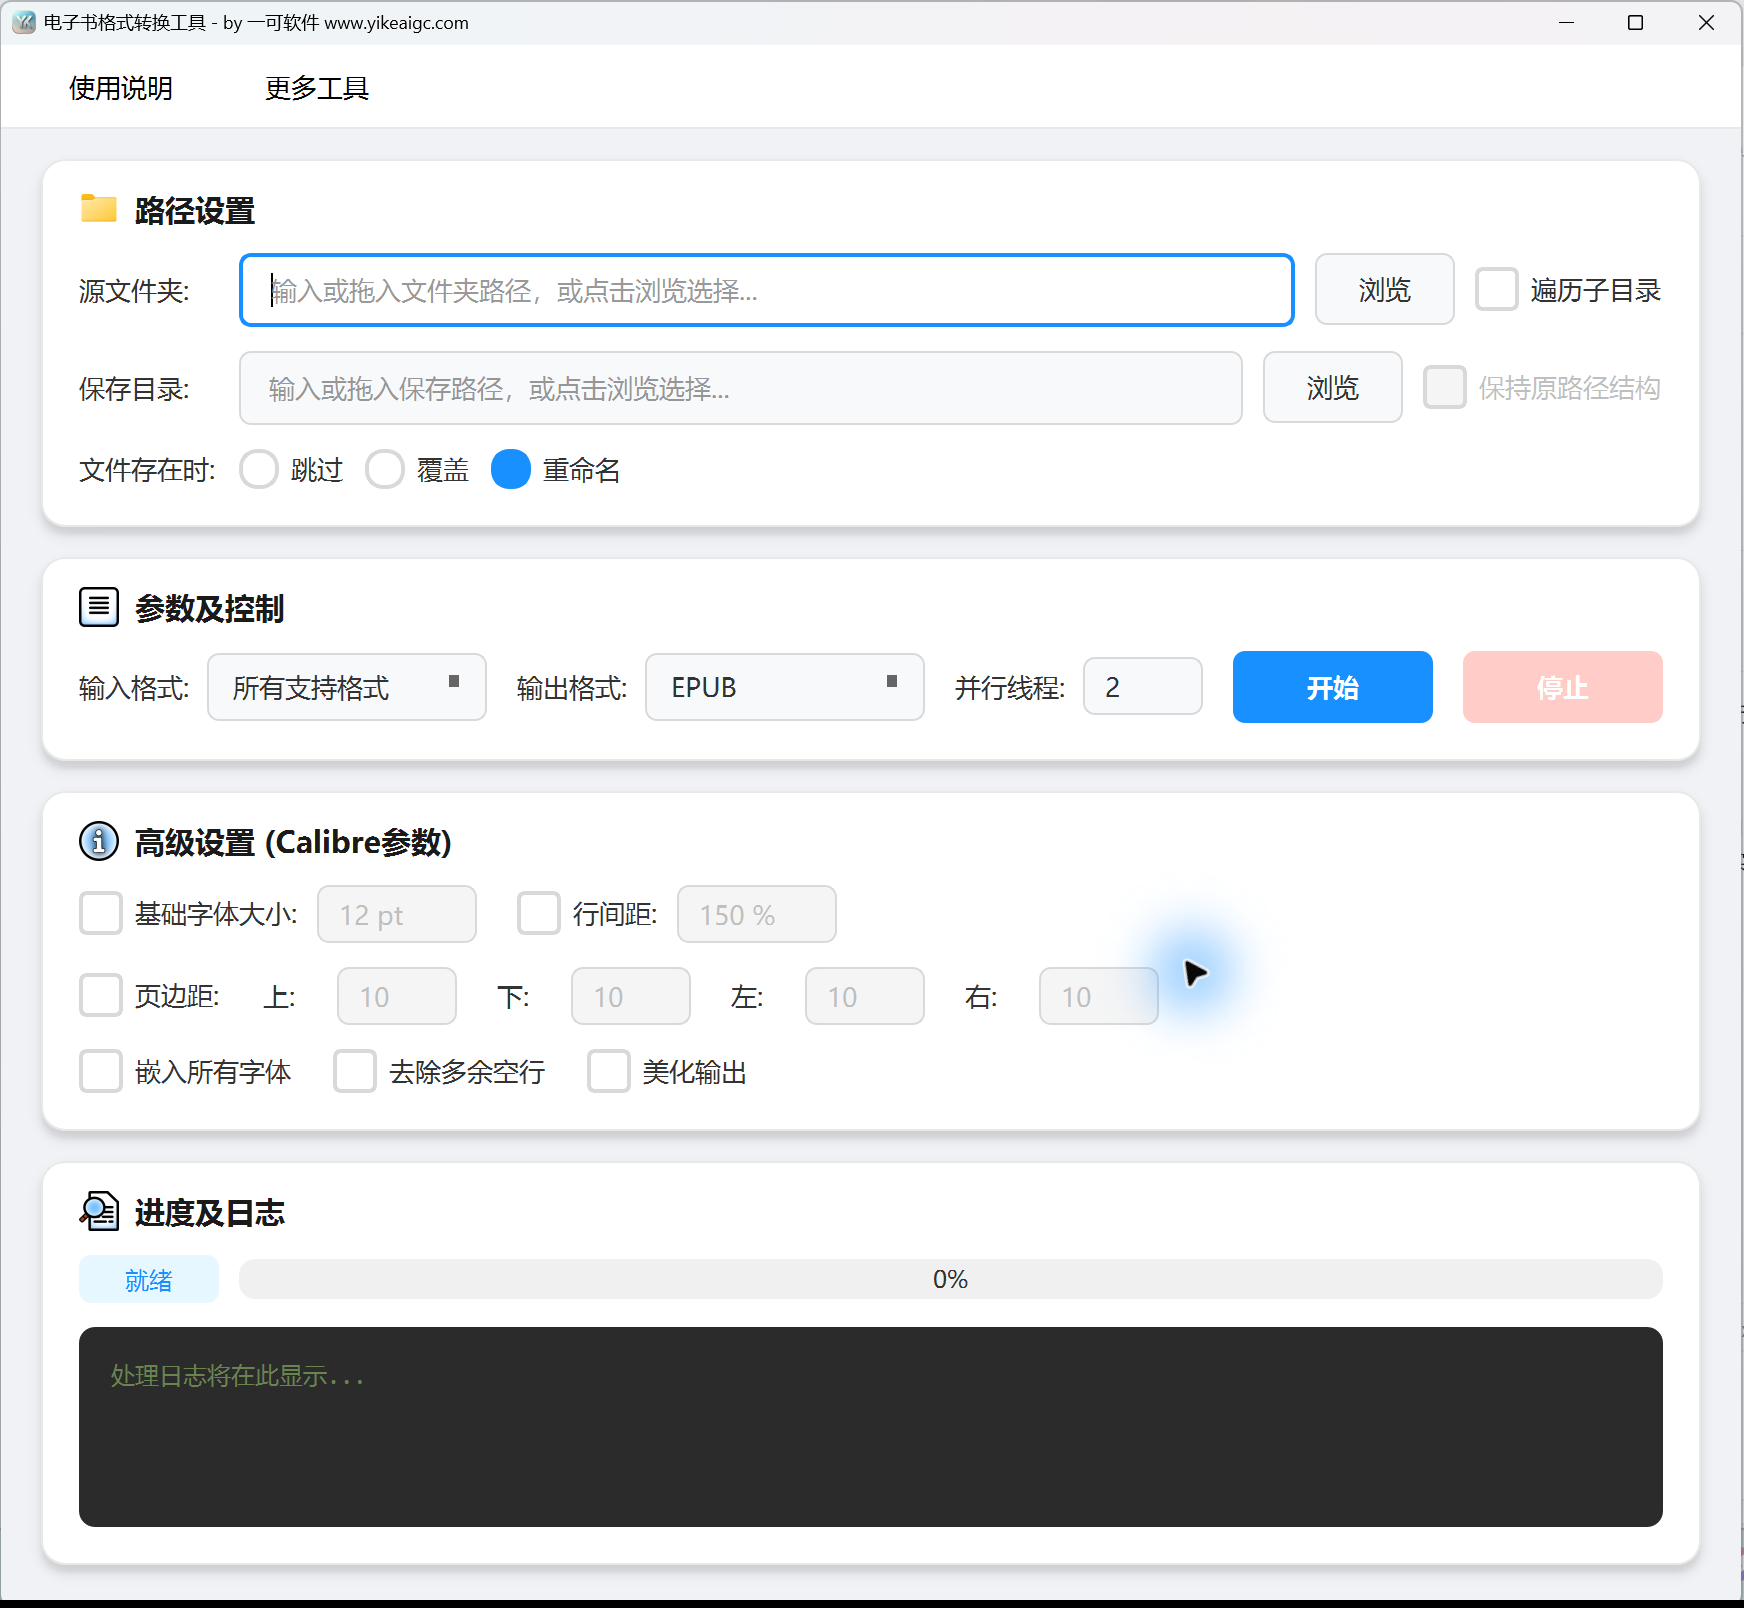Open the 使用说明 menu
The height and width of the screenshot is (1608, 1744).
[121, 88]
